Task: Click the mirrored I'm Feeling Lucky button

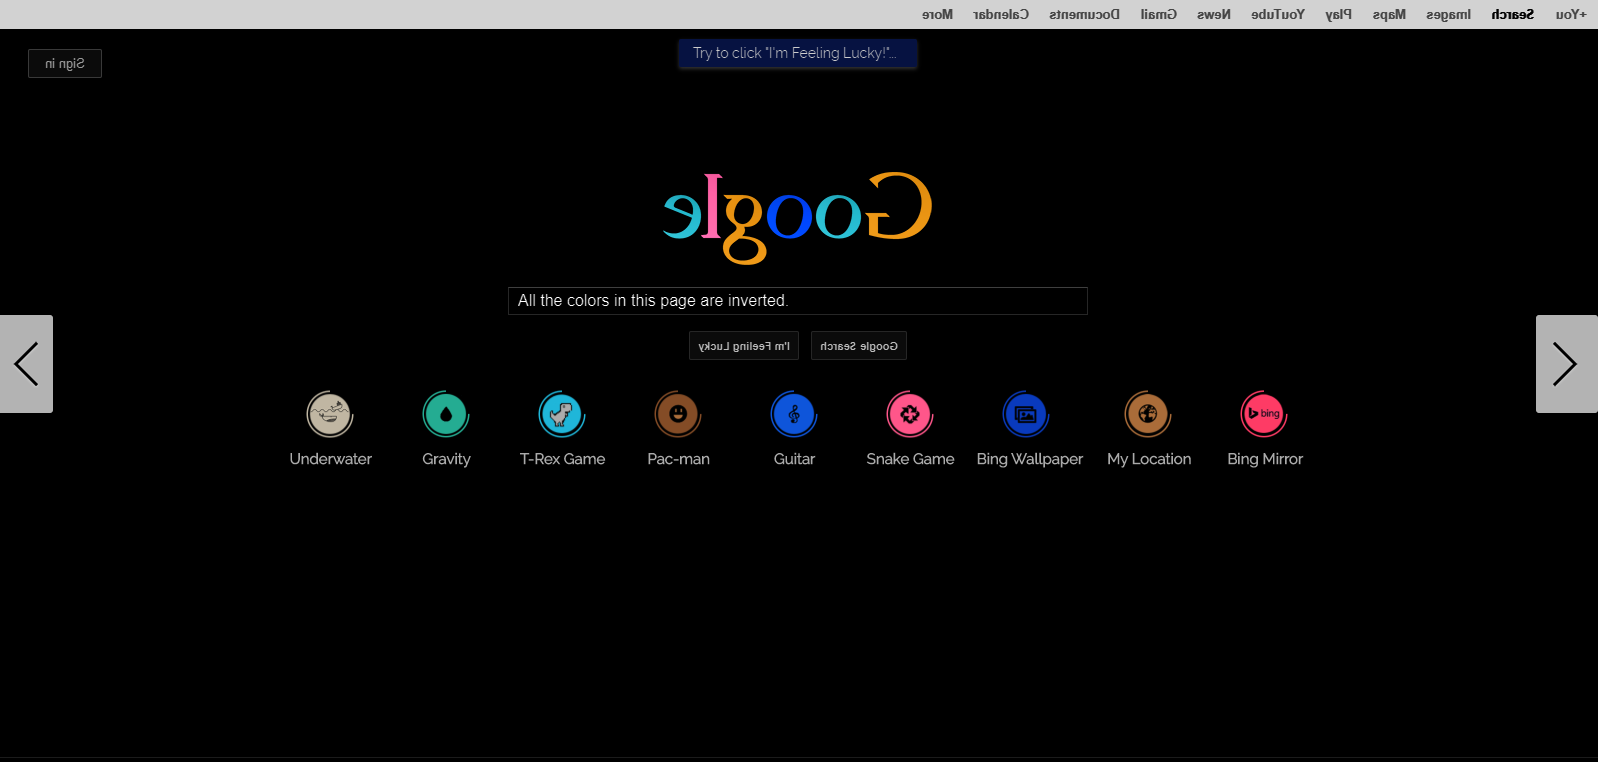Action: click(744, 346)
